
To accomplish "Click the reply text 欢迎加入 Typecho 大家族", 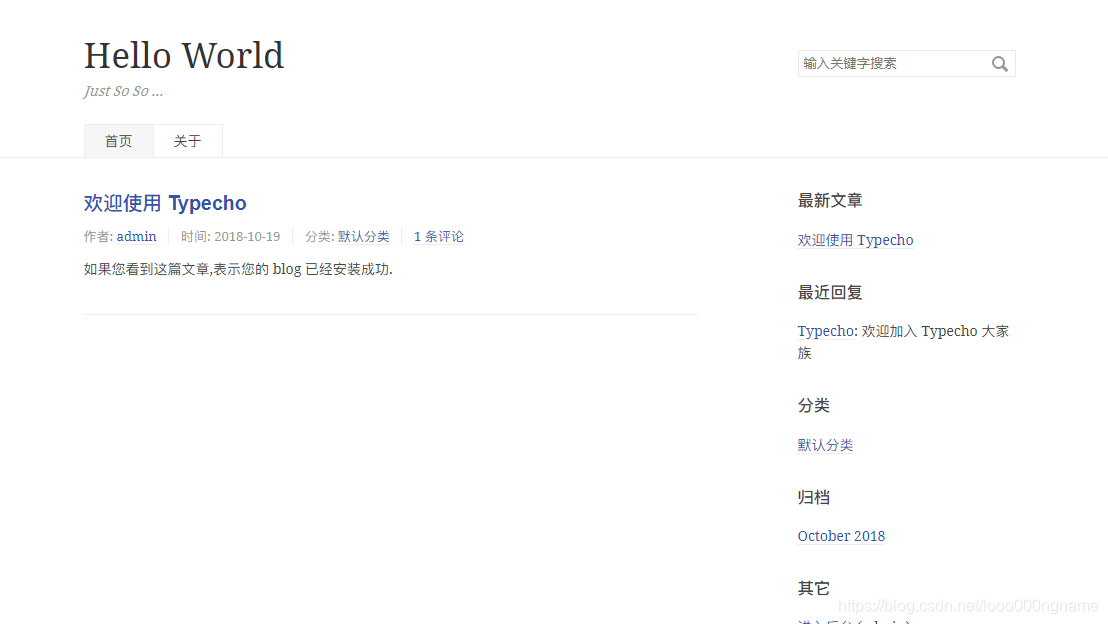I will 903,342.
